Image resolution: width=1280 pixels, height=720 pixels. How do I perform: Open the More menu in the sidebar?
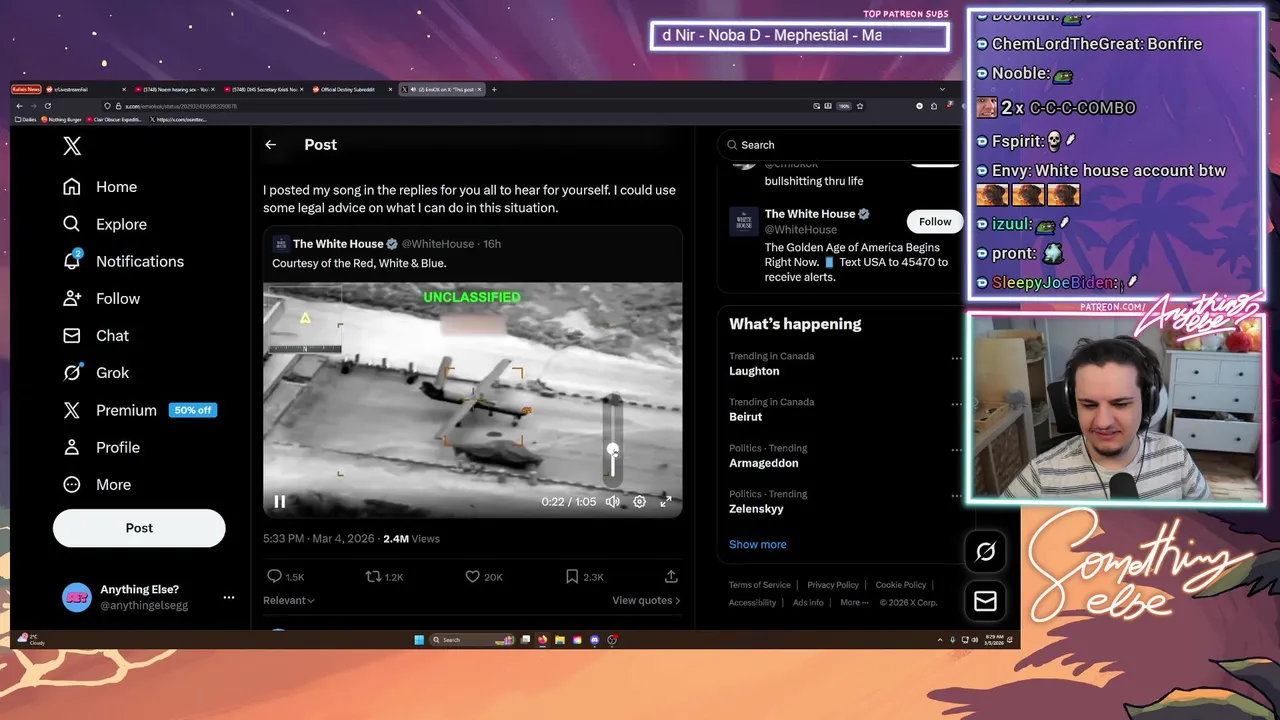click(x=97, y=484)
